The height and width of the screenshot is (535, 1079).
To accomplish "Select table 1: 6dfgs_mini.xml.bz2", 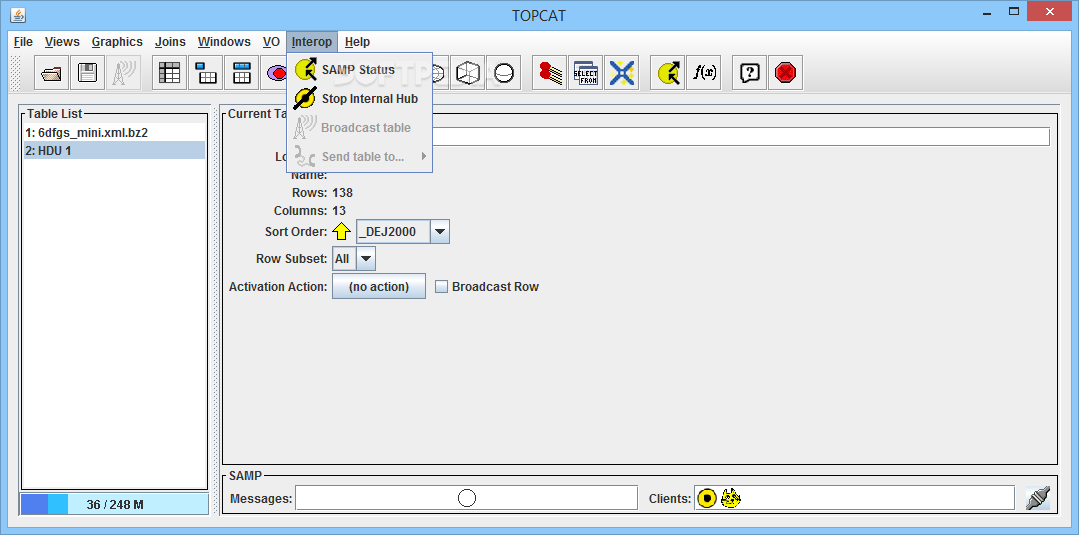I will (x=114, y=133).
